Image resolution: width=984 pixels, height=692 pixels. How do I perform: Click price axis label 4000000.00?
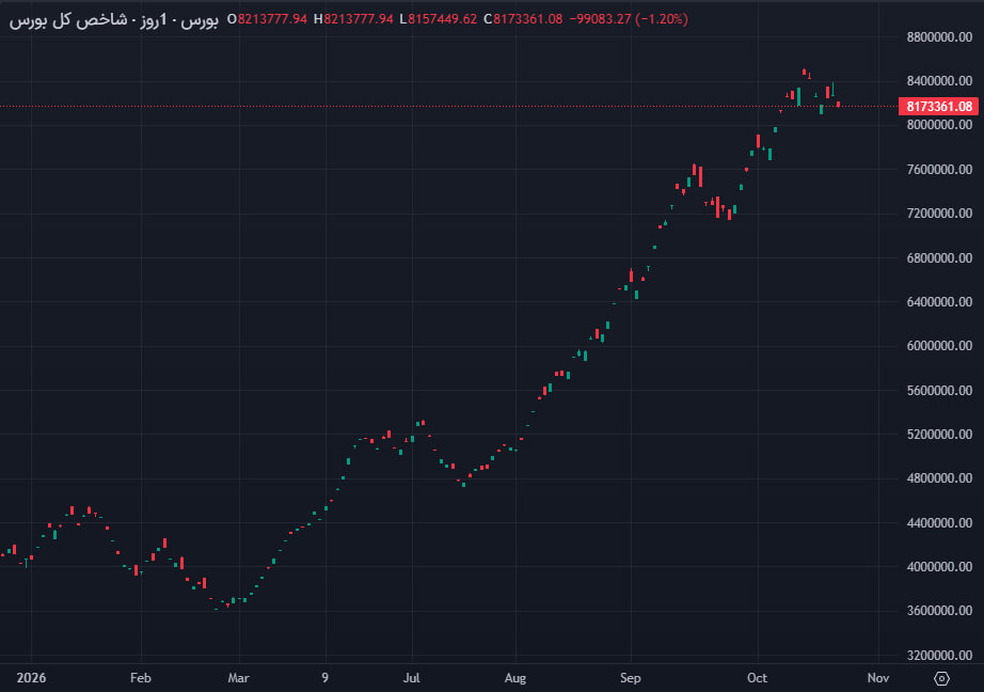tap(939, 567)
